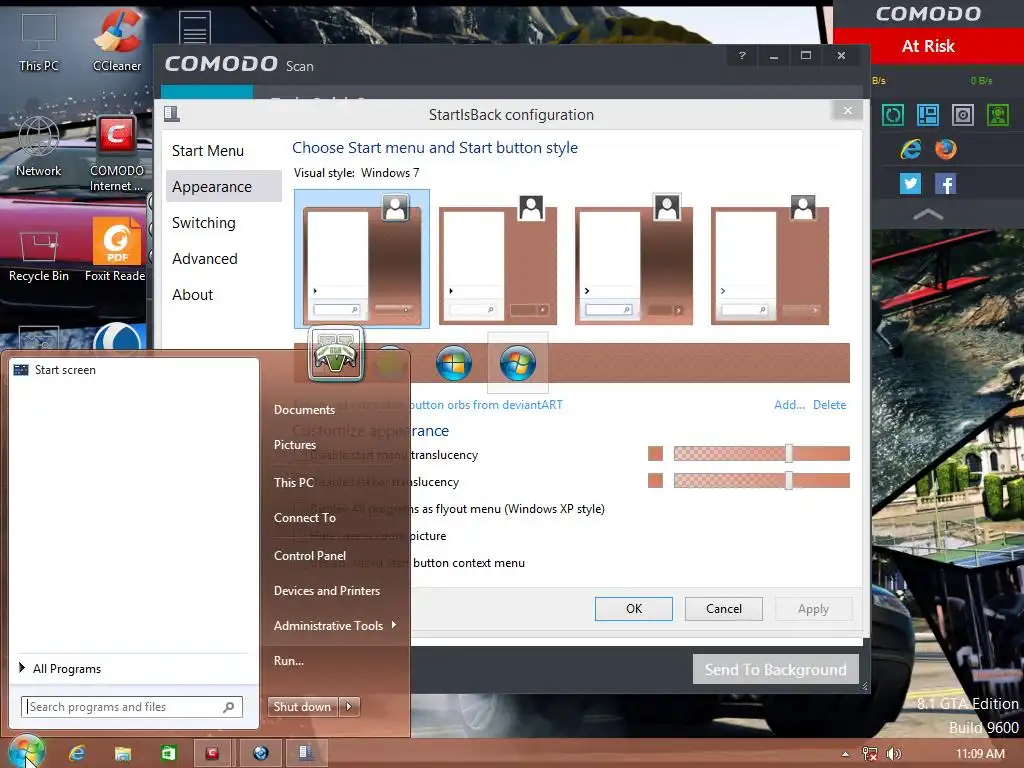Open Twitter link in Comodo widget
The image size is (1024, 768).
[910, 184]
